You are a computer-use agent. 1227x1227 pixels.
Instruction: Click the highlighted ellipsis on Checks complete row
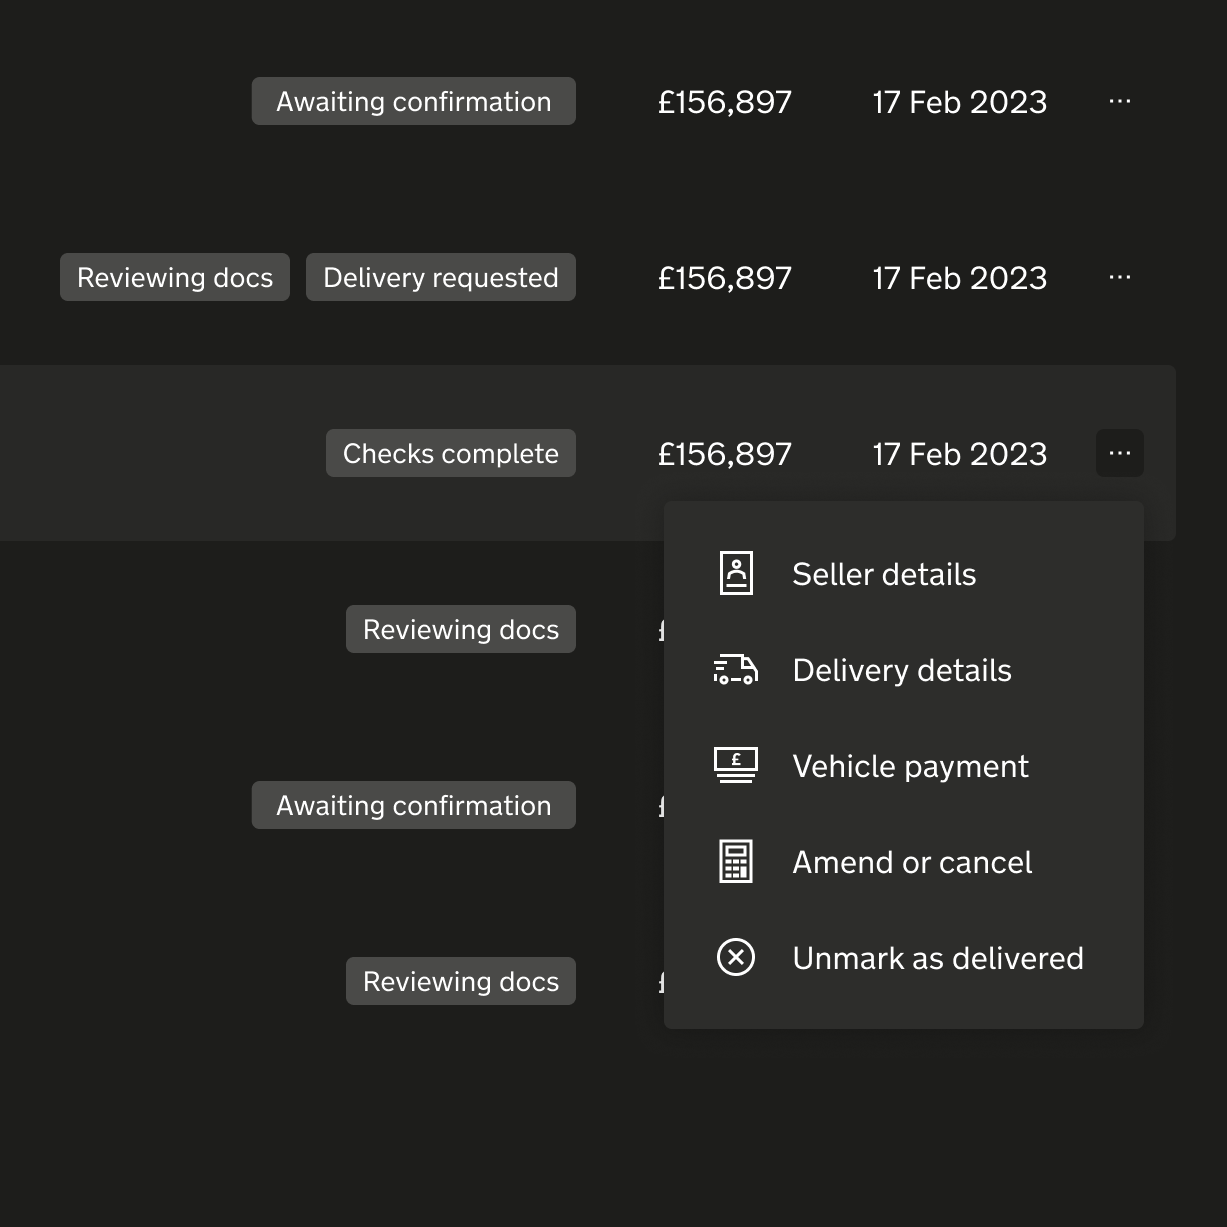click(1119, 453)
